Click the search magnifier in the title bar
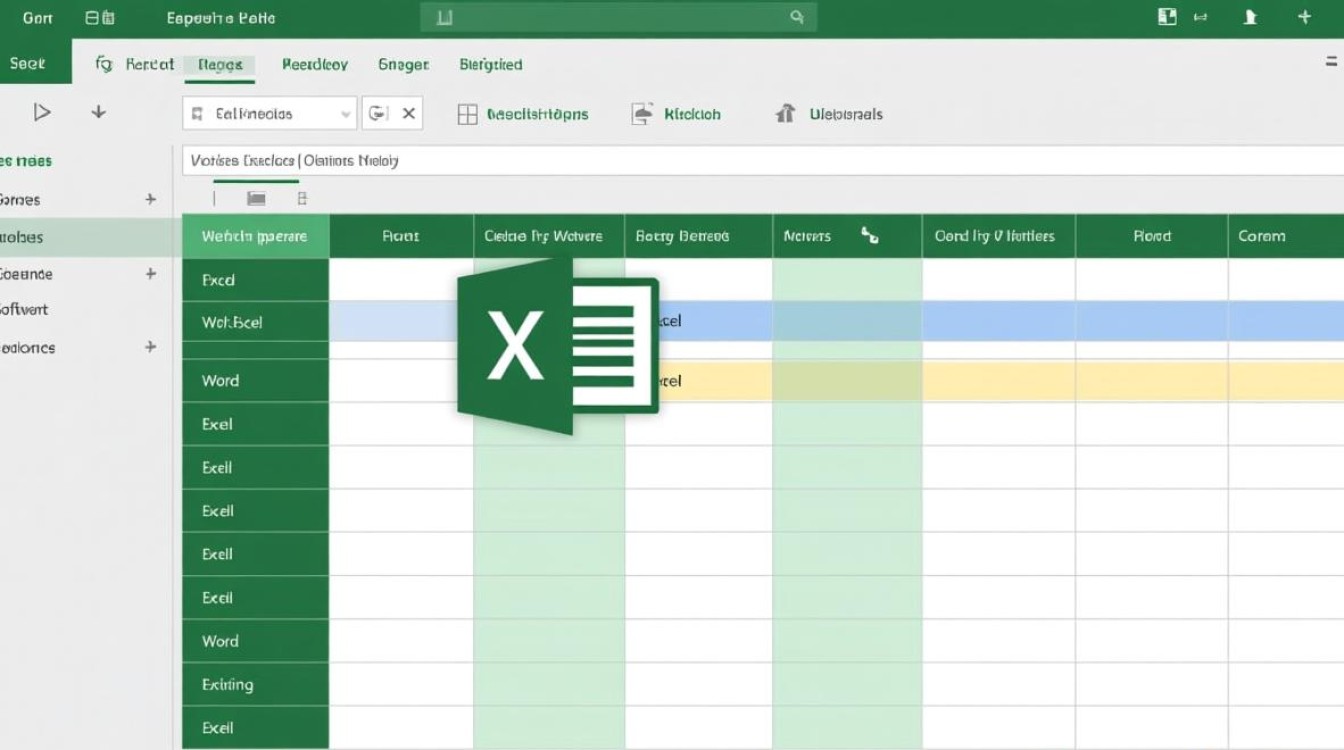The height and width of the screenshot is (750, 1344). pyautogui.click(x=796, y=17)
